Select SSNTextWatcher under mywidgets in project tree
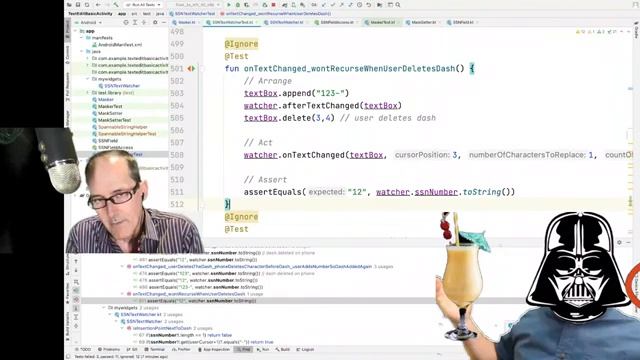 point(119,86)
